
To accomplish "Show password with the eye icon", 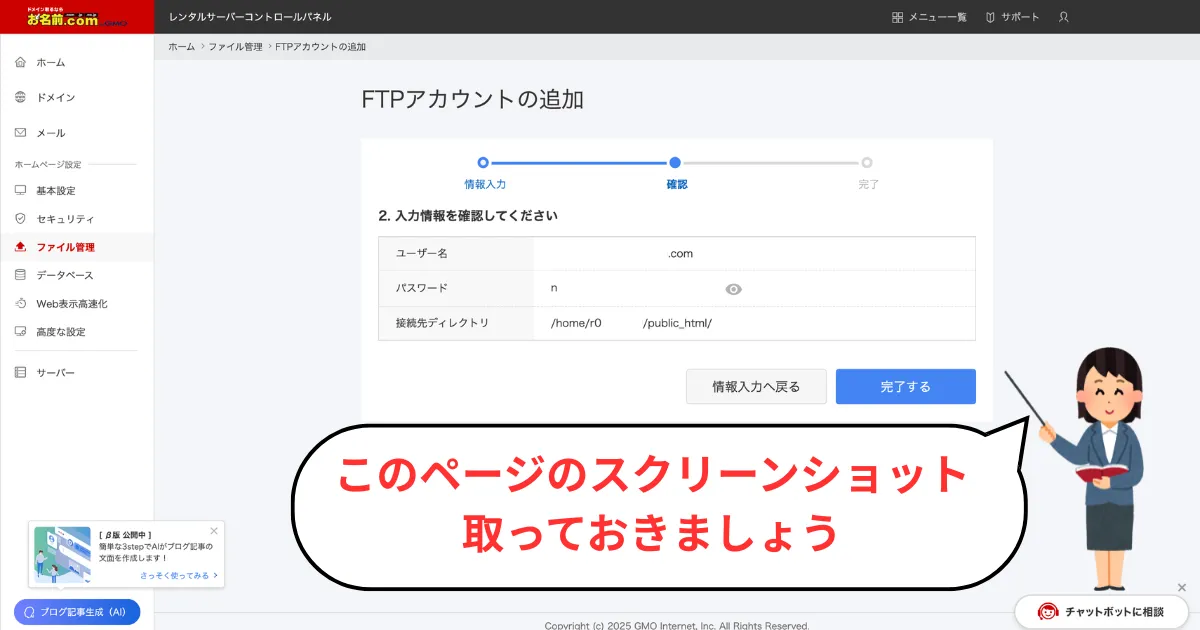I will (733, 289).
